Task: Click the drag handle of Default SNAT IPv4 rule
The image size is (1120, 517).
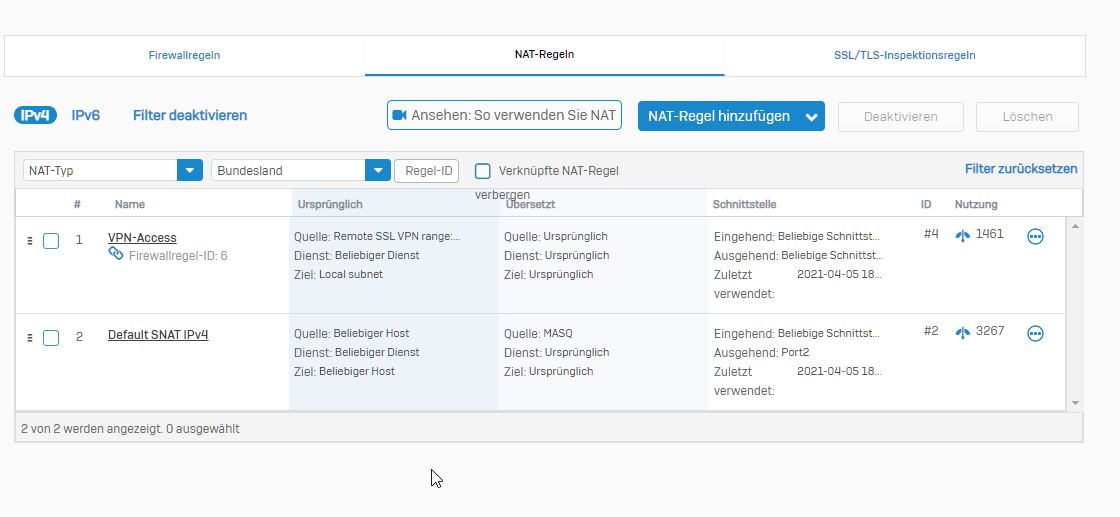Action: point(30,337)
